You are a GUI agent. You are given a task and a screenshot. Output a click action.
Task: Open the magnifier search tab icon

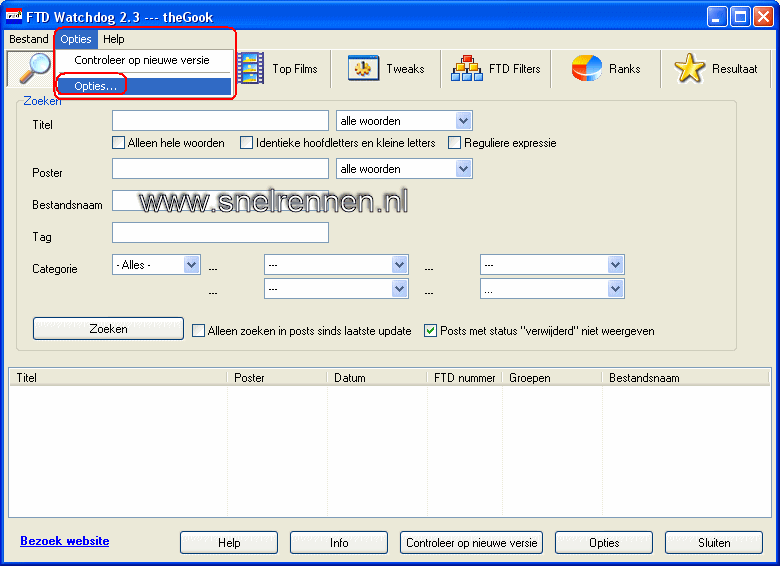coord(35,69)
